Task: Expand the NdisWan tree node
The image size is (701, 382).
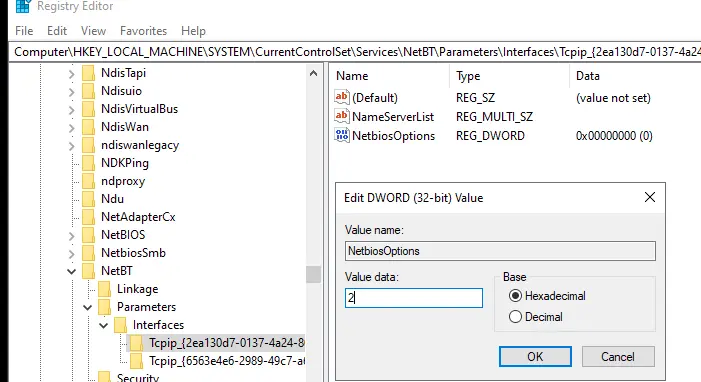Action: pyautogui.click(x=72, y=127)
